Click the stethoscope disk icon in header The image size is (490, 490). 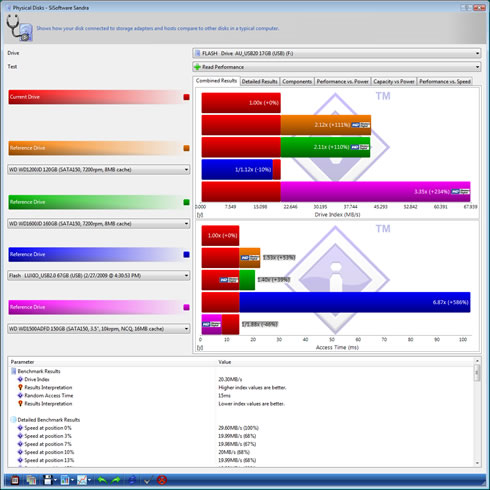[20, 28]
